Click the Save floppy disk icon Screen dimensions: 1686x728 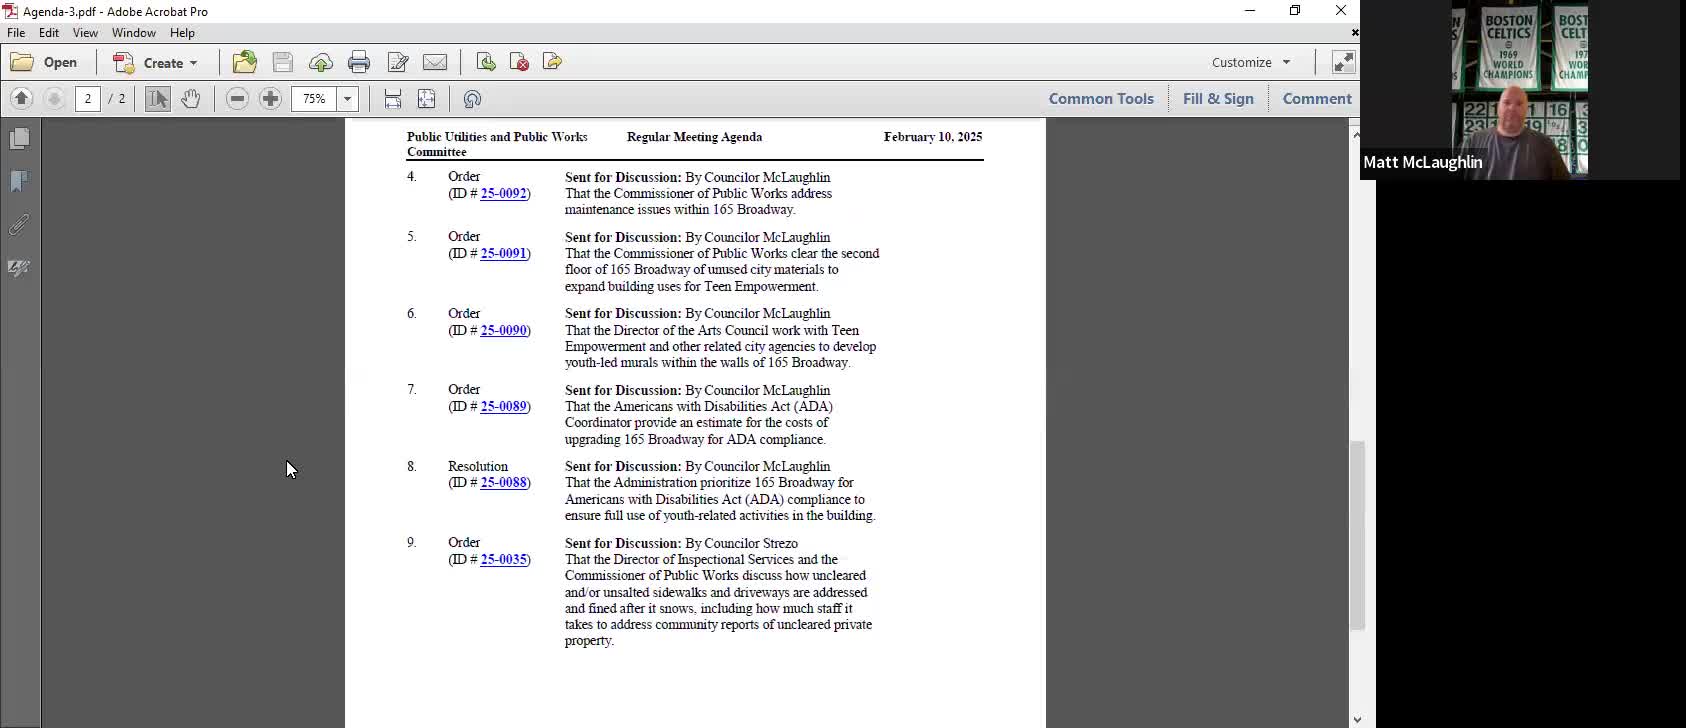(283, 62)
